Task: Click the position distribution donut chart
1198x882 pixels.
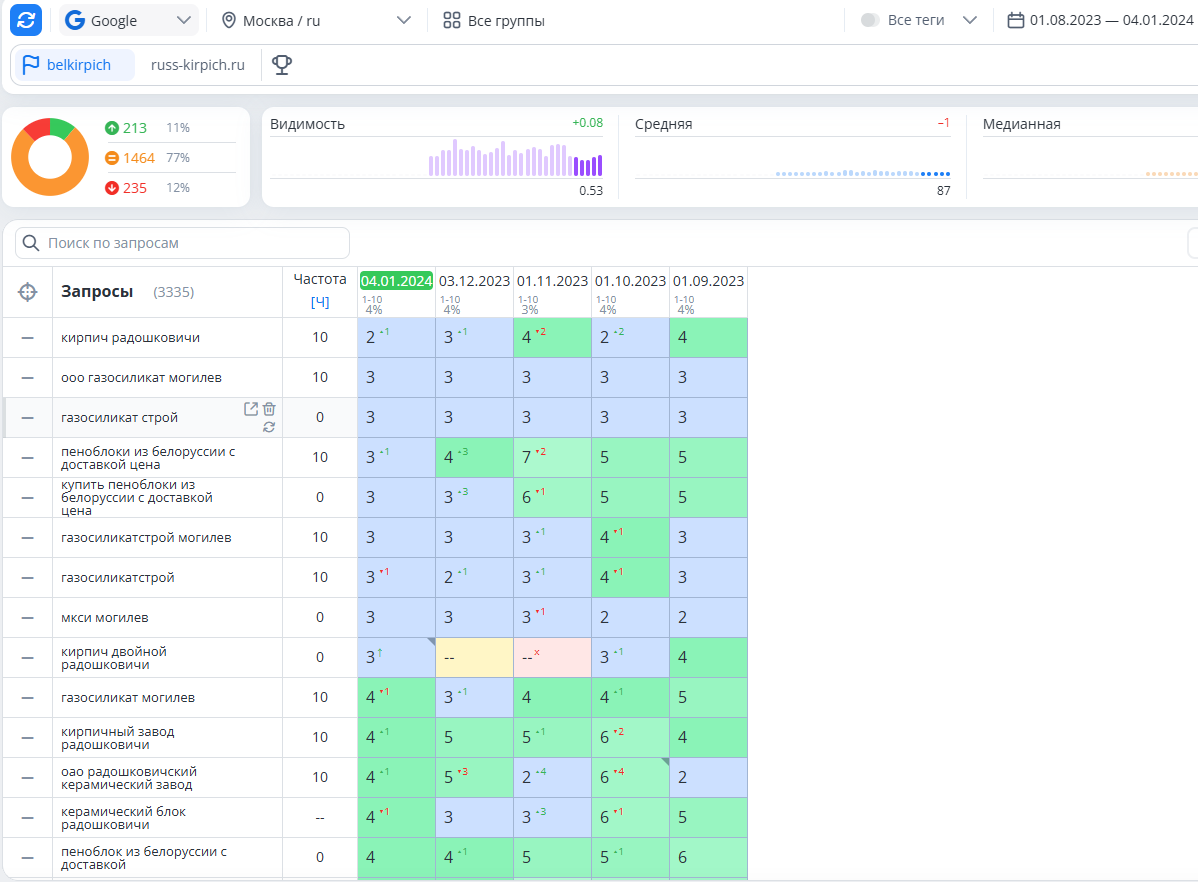Action: [x=50, y=157]
